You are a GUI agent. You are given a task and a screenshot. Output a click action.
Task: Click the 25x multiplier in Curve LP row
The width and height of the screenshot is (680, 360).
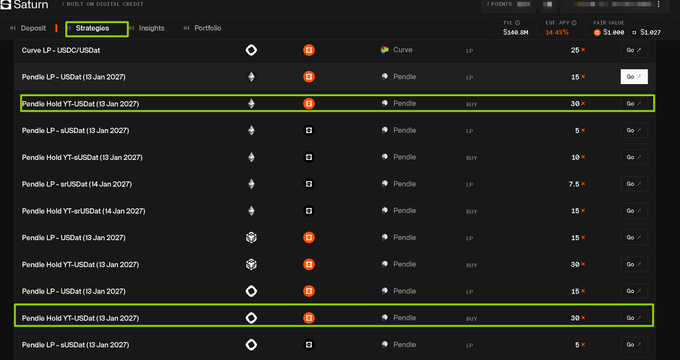click(578, 50)
